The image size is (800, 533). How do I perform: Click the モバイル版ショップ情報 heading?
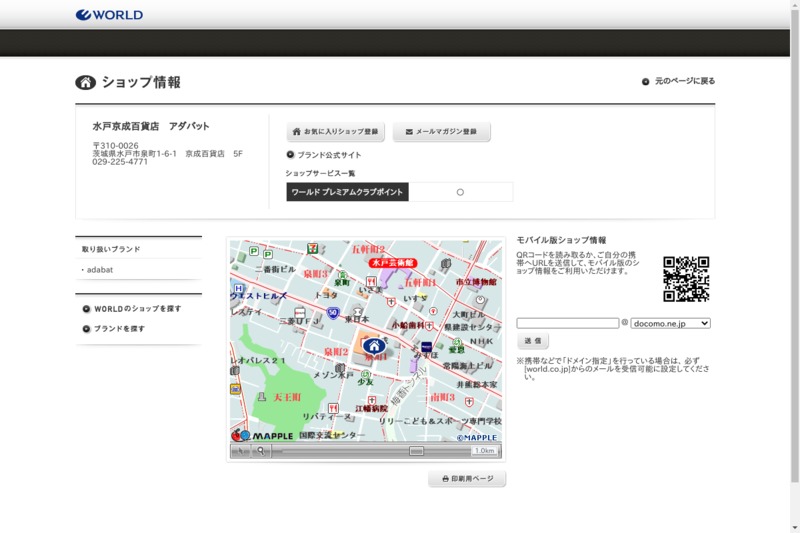561,240
